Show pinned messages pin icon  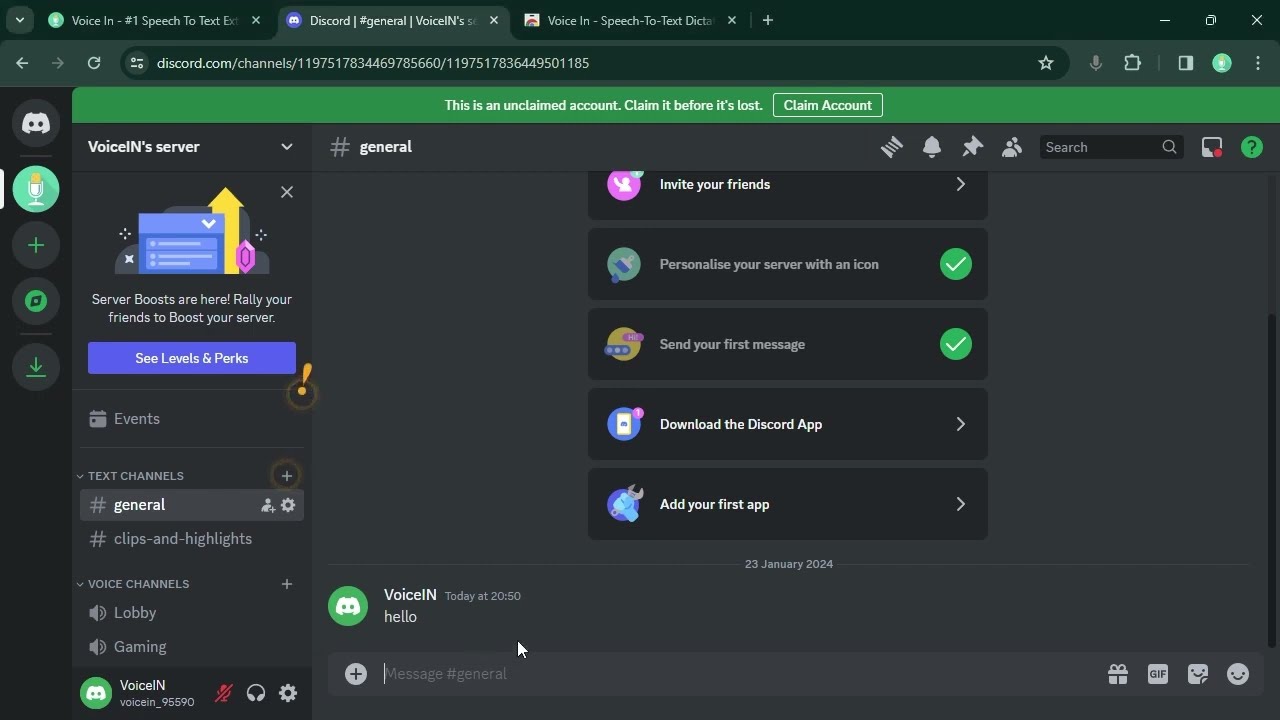pyautogui.click(x=972, y=147)
